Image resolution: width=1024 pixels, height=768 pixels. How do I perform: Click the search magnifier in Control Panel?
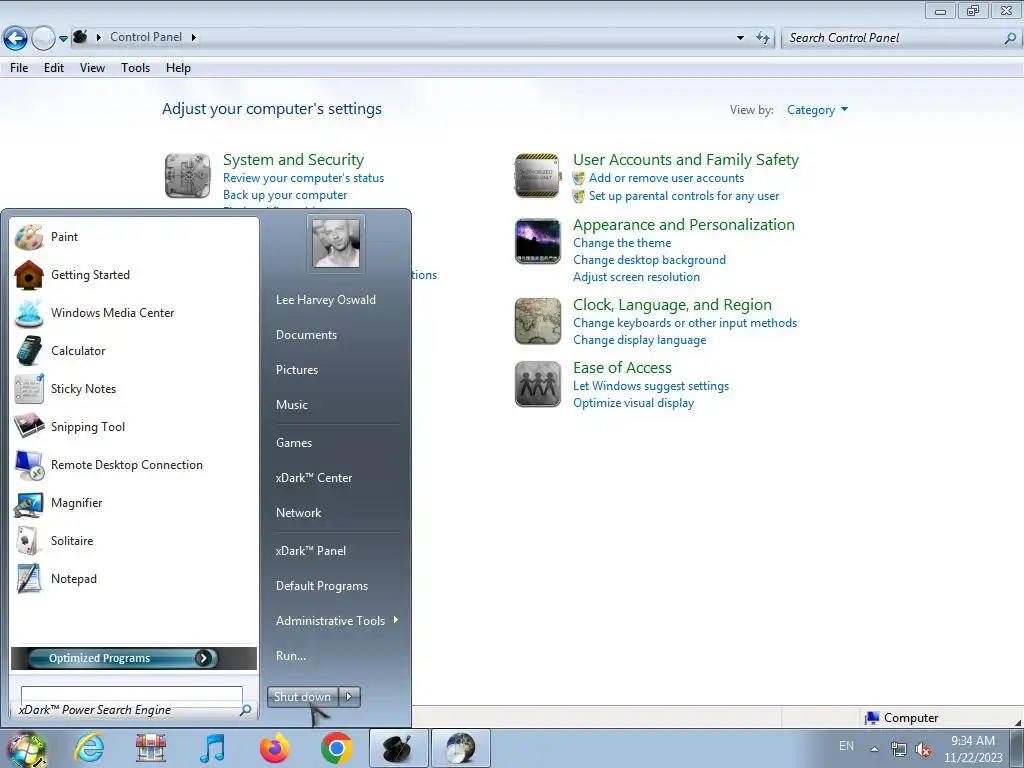coord(1010,39)
